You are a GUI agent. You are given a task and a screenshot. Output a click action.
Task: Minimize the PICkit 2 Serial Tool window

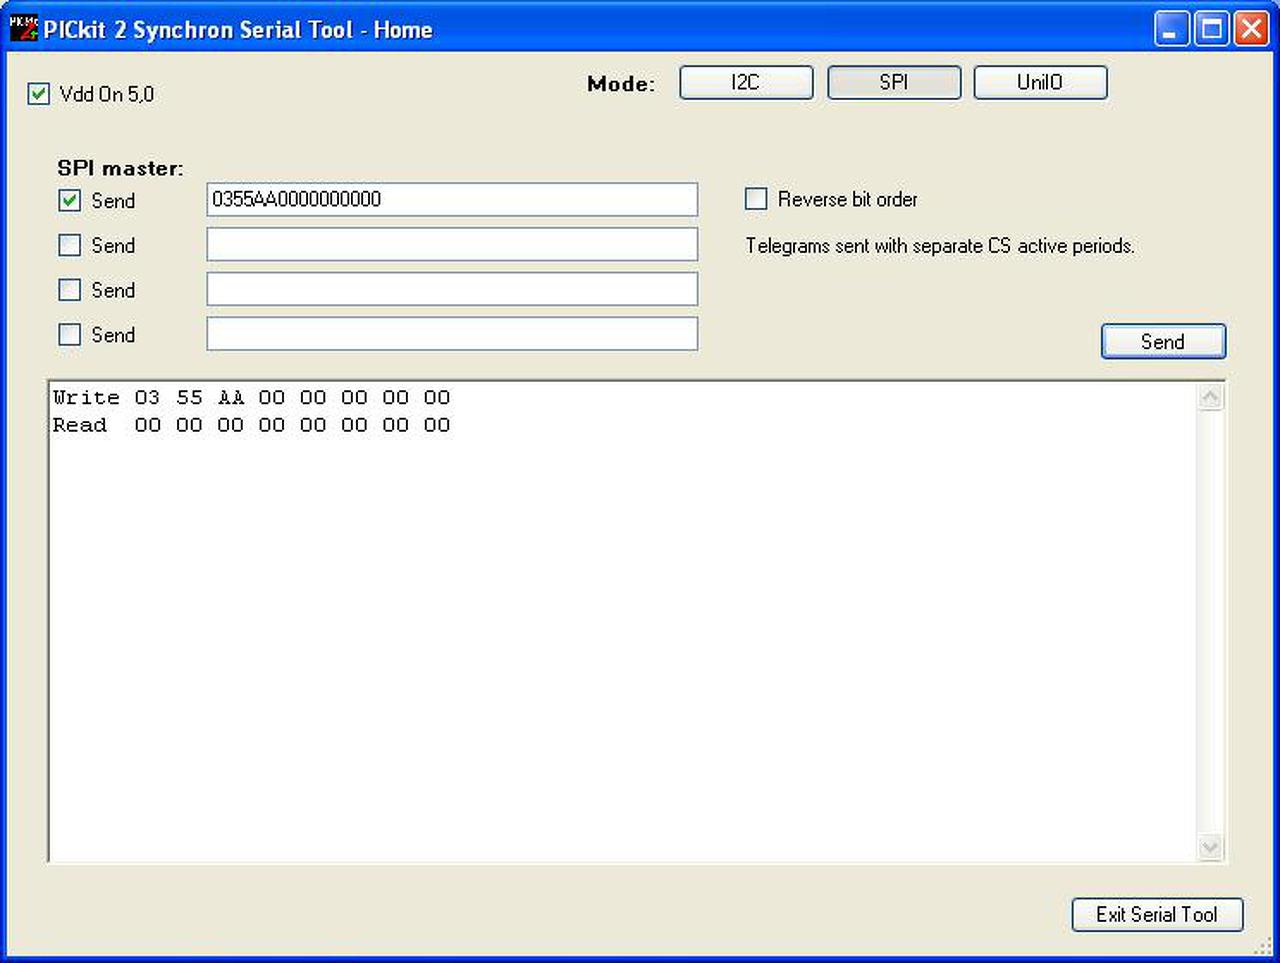1171,29
